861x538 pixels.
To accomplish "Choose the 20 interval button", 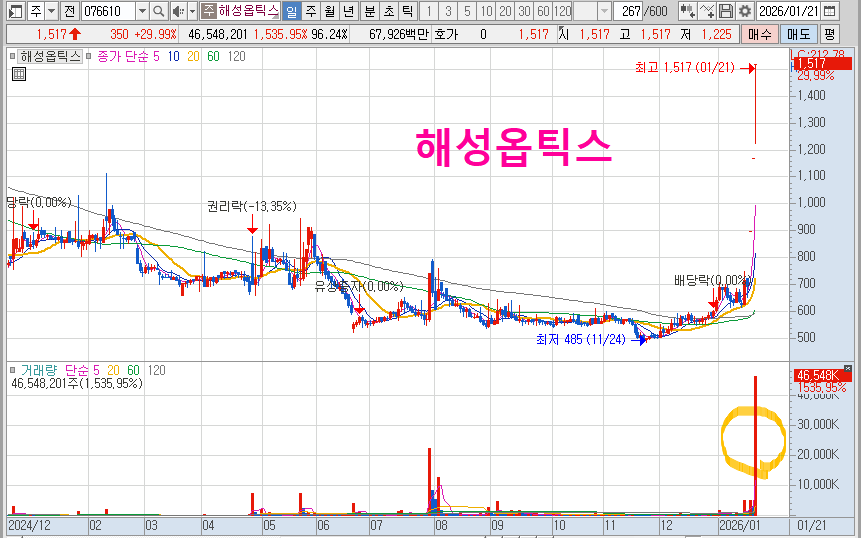I will (x=505, y=10).
